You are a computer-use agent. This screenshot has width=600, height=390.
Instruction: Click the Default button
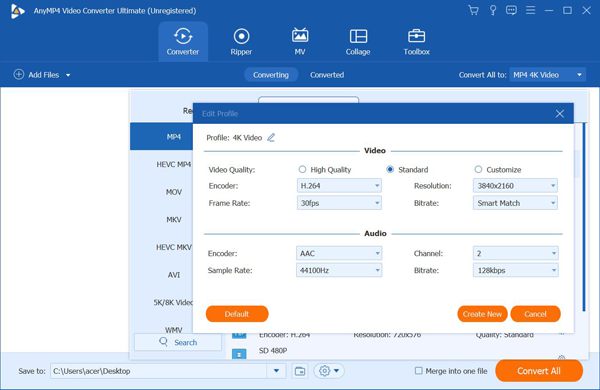click(237, 314)
